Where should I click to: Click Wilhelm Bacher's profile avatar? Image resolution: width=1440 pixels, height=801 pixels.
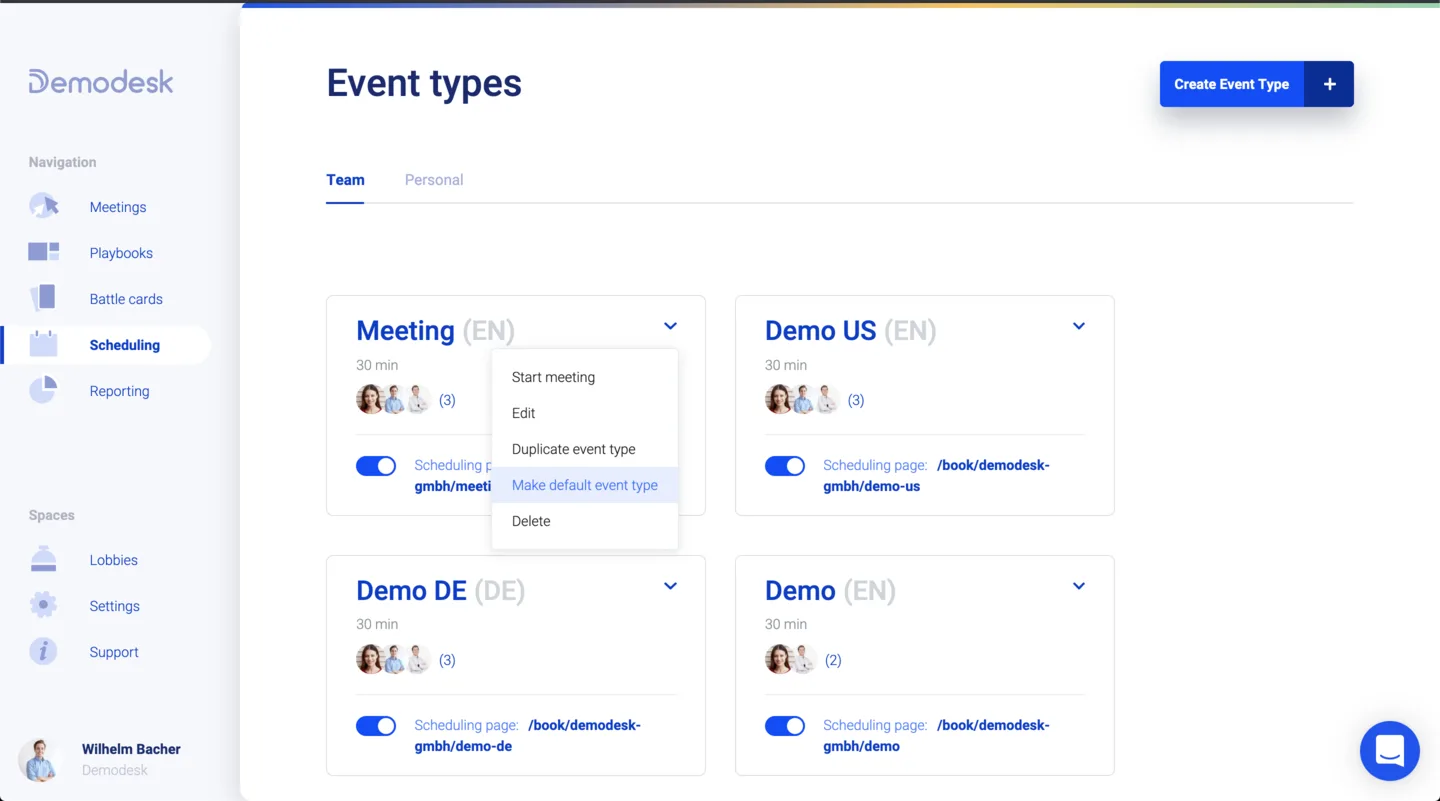(40, 759)
